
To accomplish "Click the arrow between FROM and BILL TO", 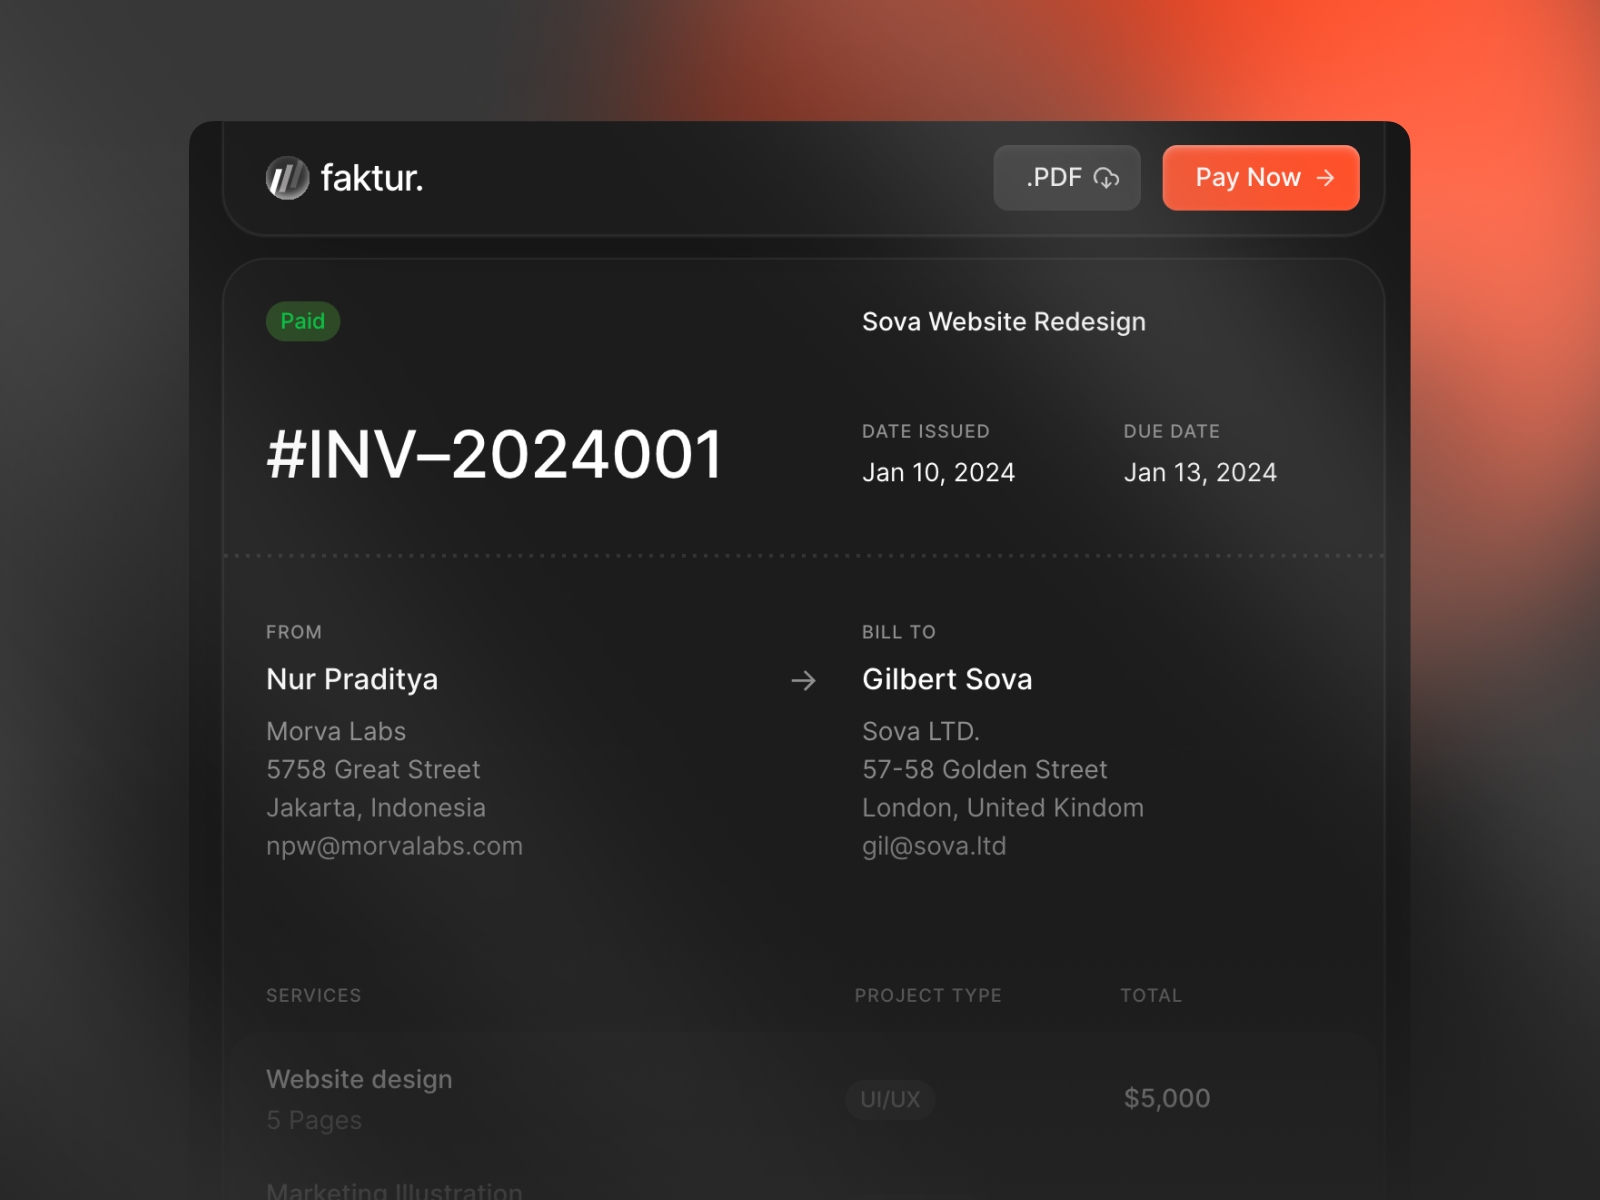I will tap(803, 680).
